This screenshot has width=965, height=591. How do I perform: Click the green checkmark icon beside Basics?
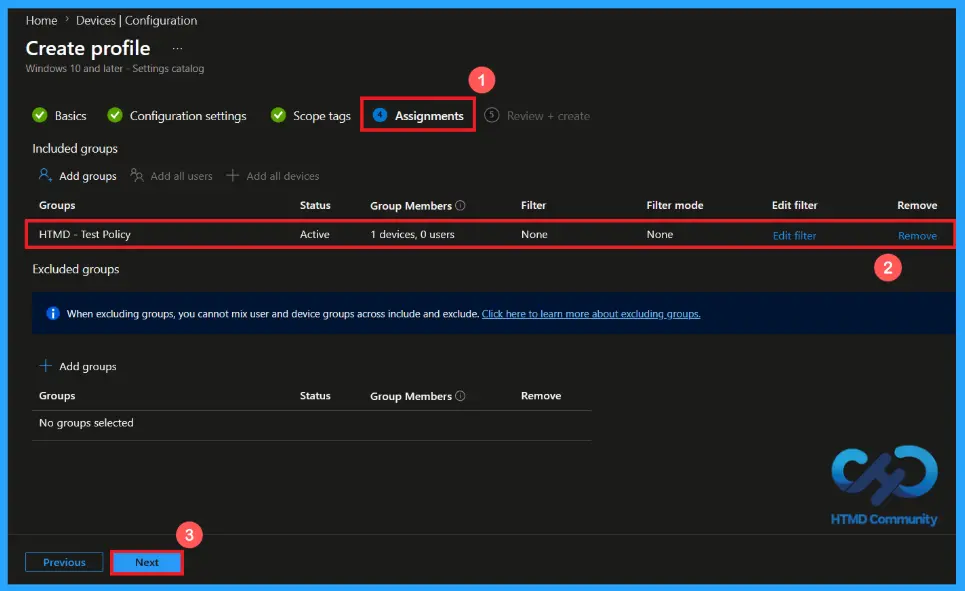coord(40,115)
